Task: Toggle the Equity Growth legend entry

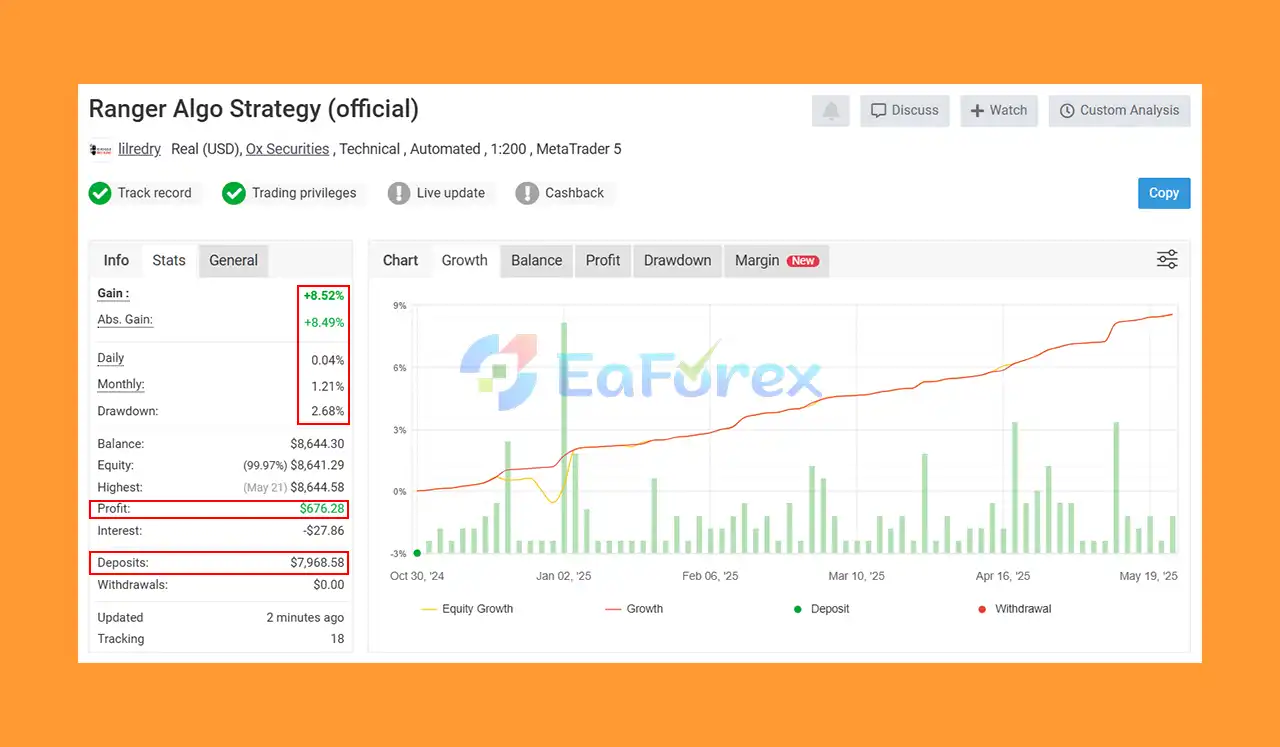Action: (467, 609)
